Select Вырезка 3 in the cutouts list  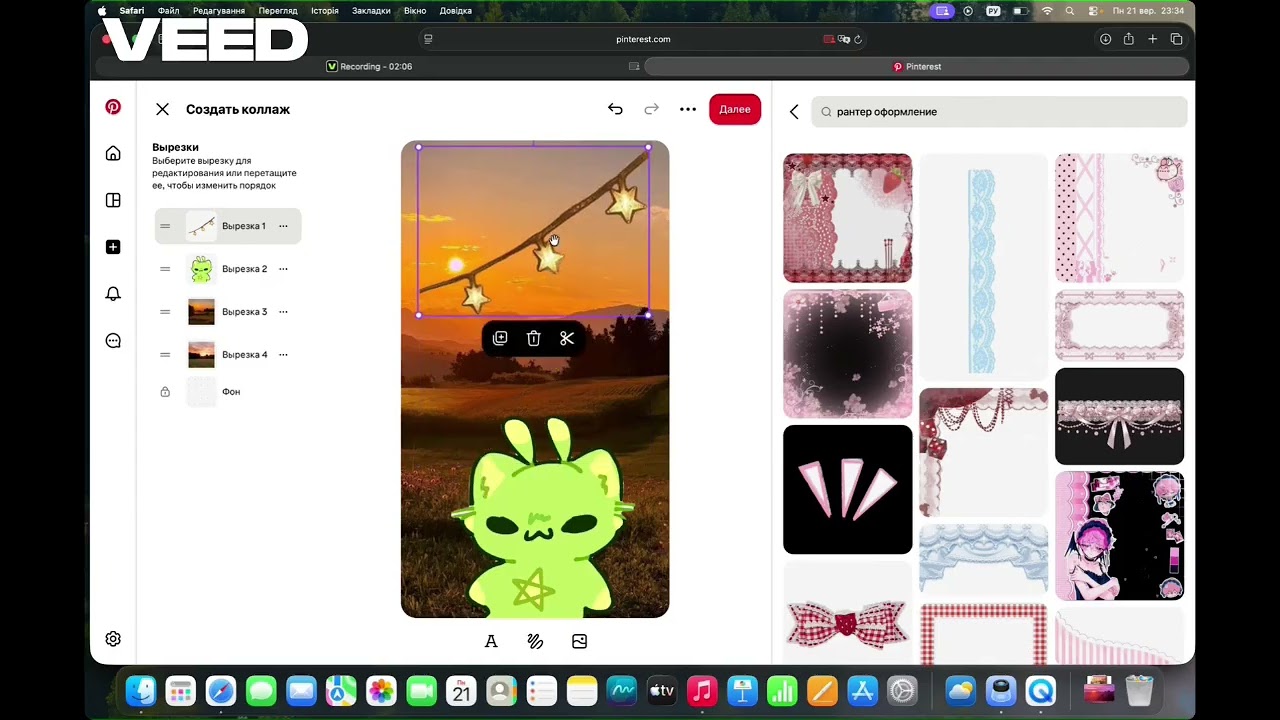228,312
